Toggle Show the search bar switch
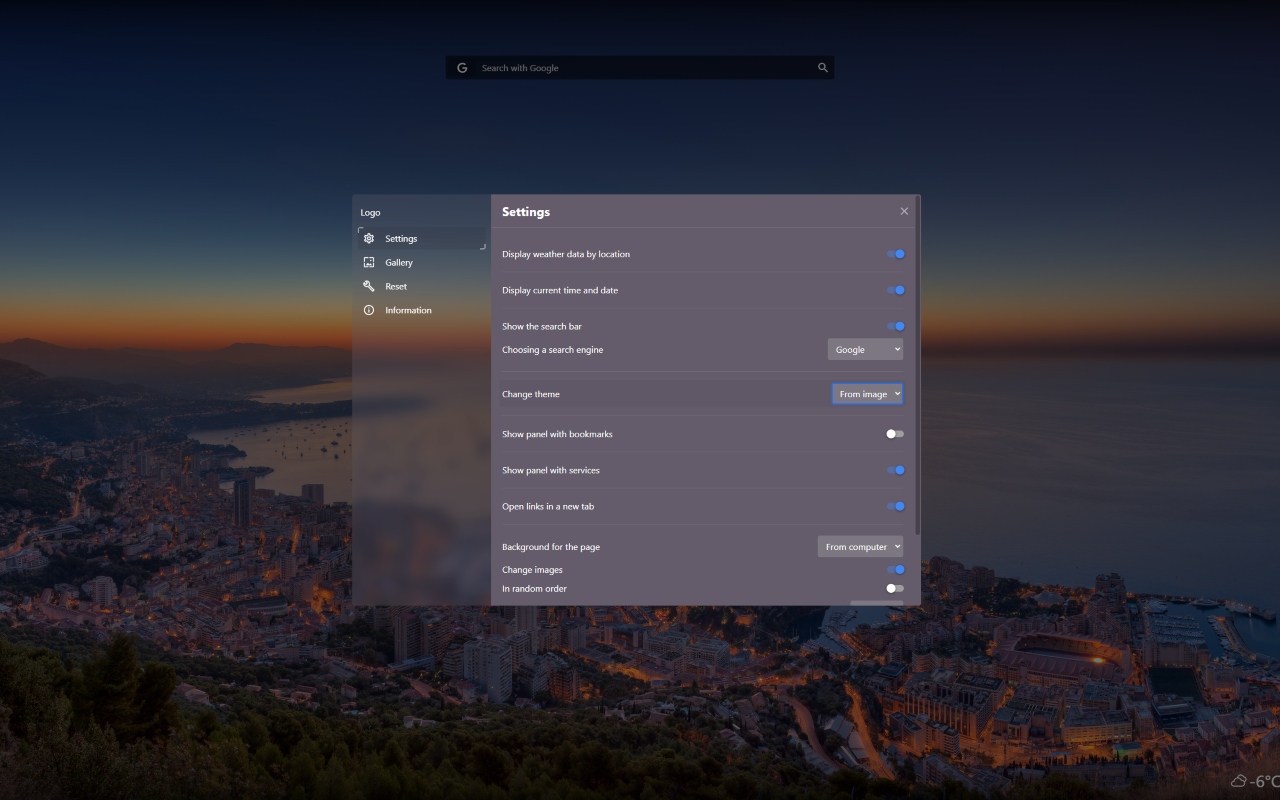This screenshot has width=1280, height=800. click(895, 326)
